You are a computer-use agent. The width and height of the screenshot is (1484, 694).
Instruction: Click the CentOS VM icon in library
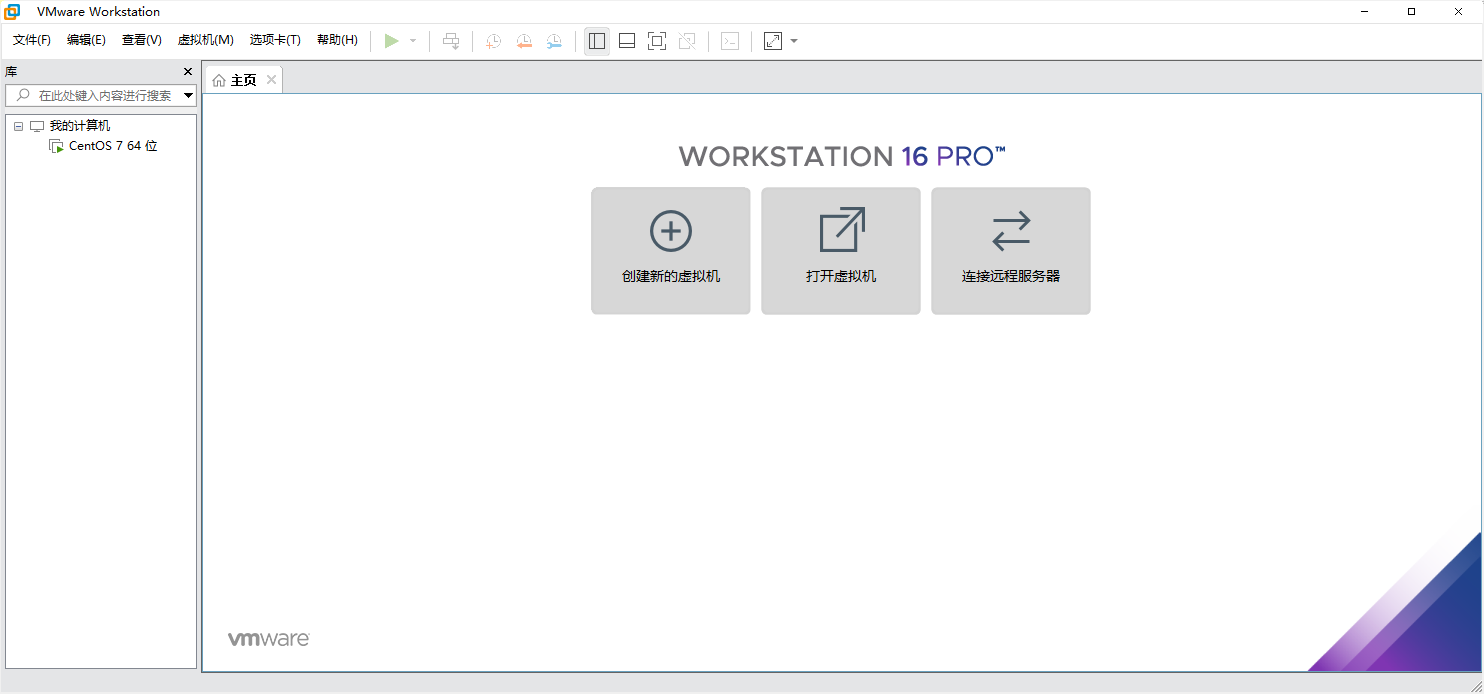(x=56, y=146)
